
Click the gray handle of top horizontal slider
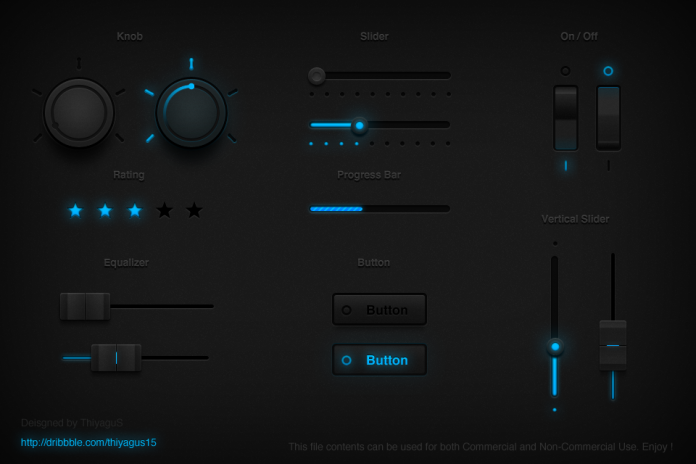[x=317, y=75]
